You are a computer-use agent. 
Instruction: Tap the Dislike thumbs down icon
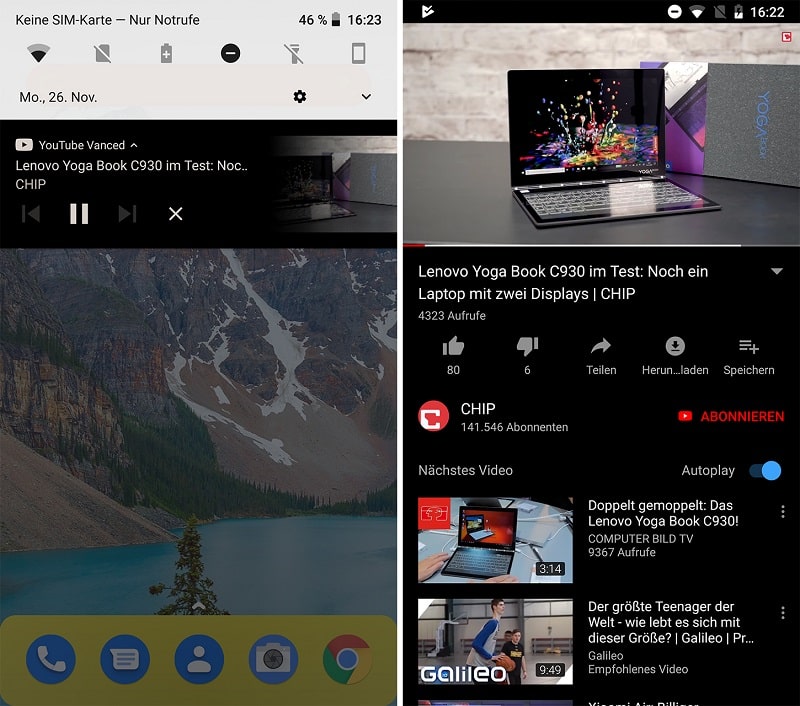pyautogui.click(x=527, y=346)
